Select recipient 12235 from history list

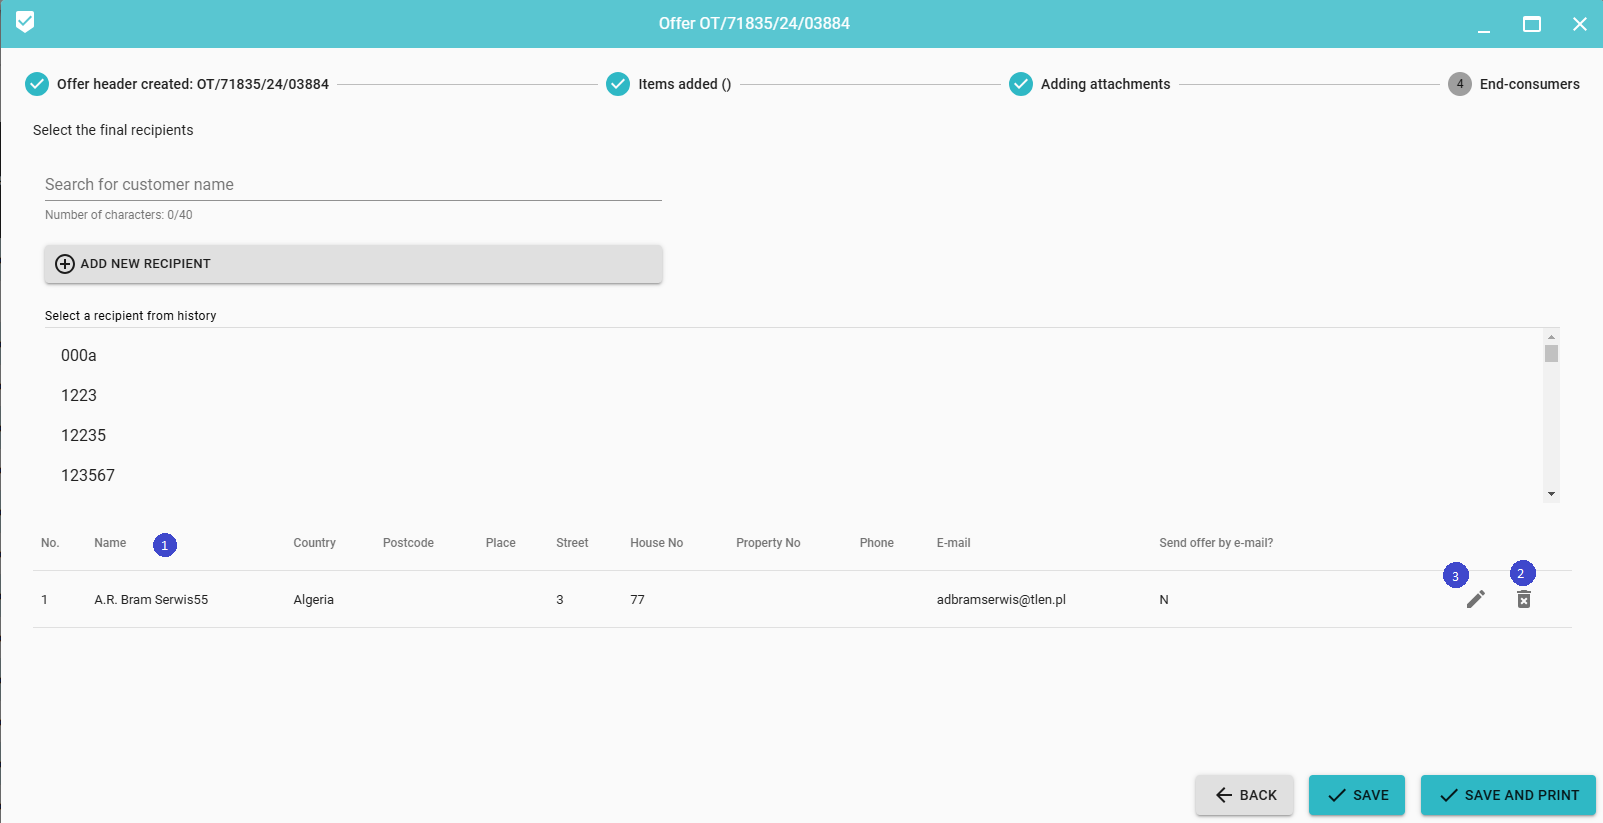tap(84, 436)
